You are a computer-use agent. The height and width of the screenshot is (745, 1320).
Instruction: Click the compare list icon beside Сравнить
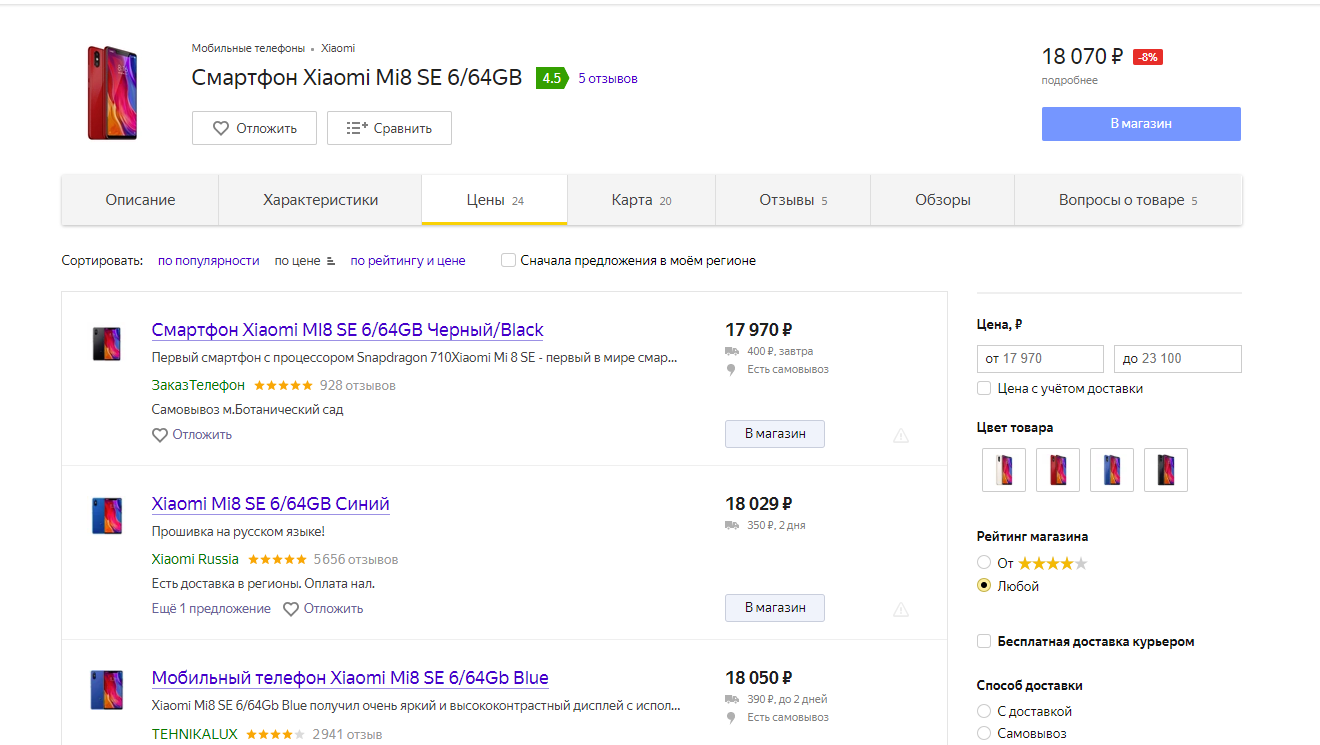(x=357, y=128)
